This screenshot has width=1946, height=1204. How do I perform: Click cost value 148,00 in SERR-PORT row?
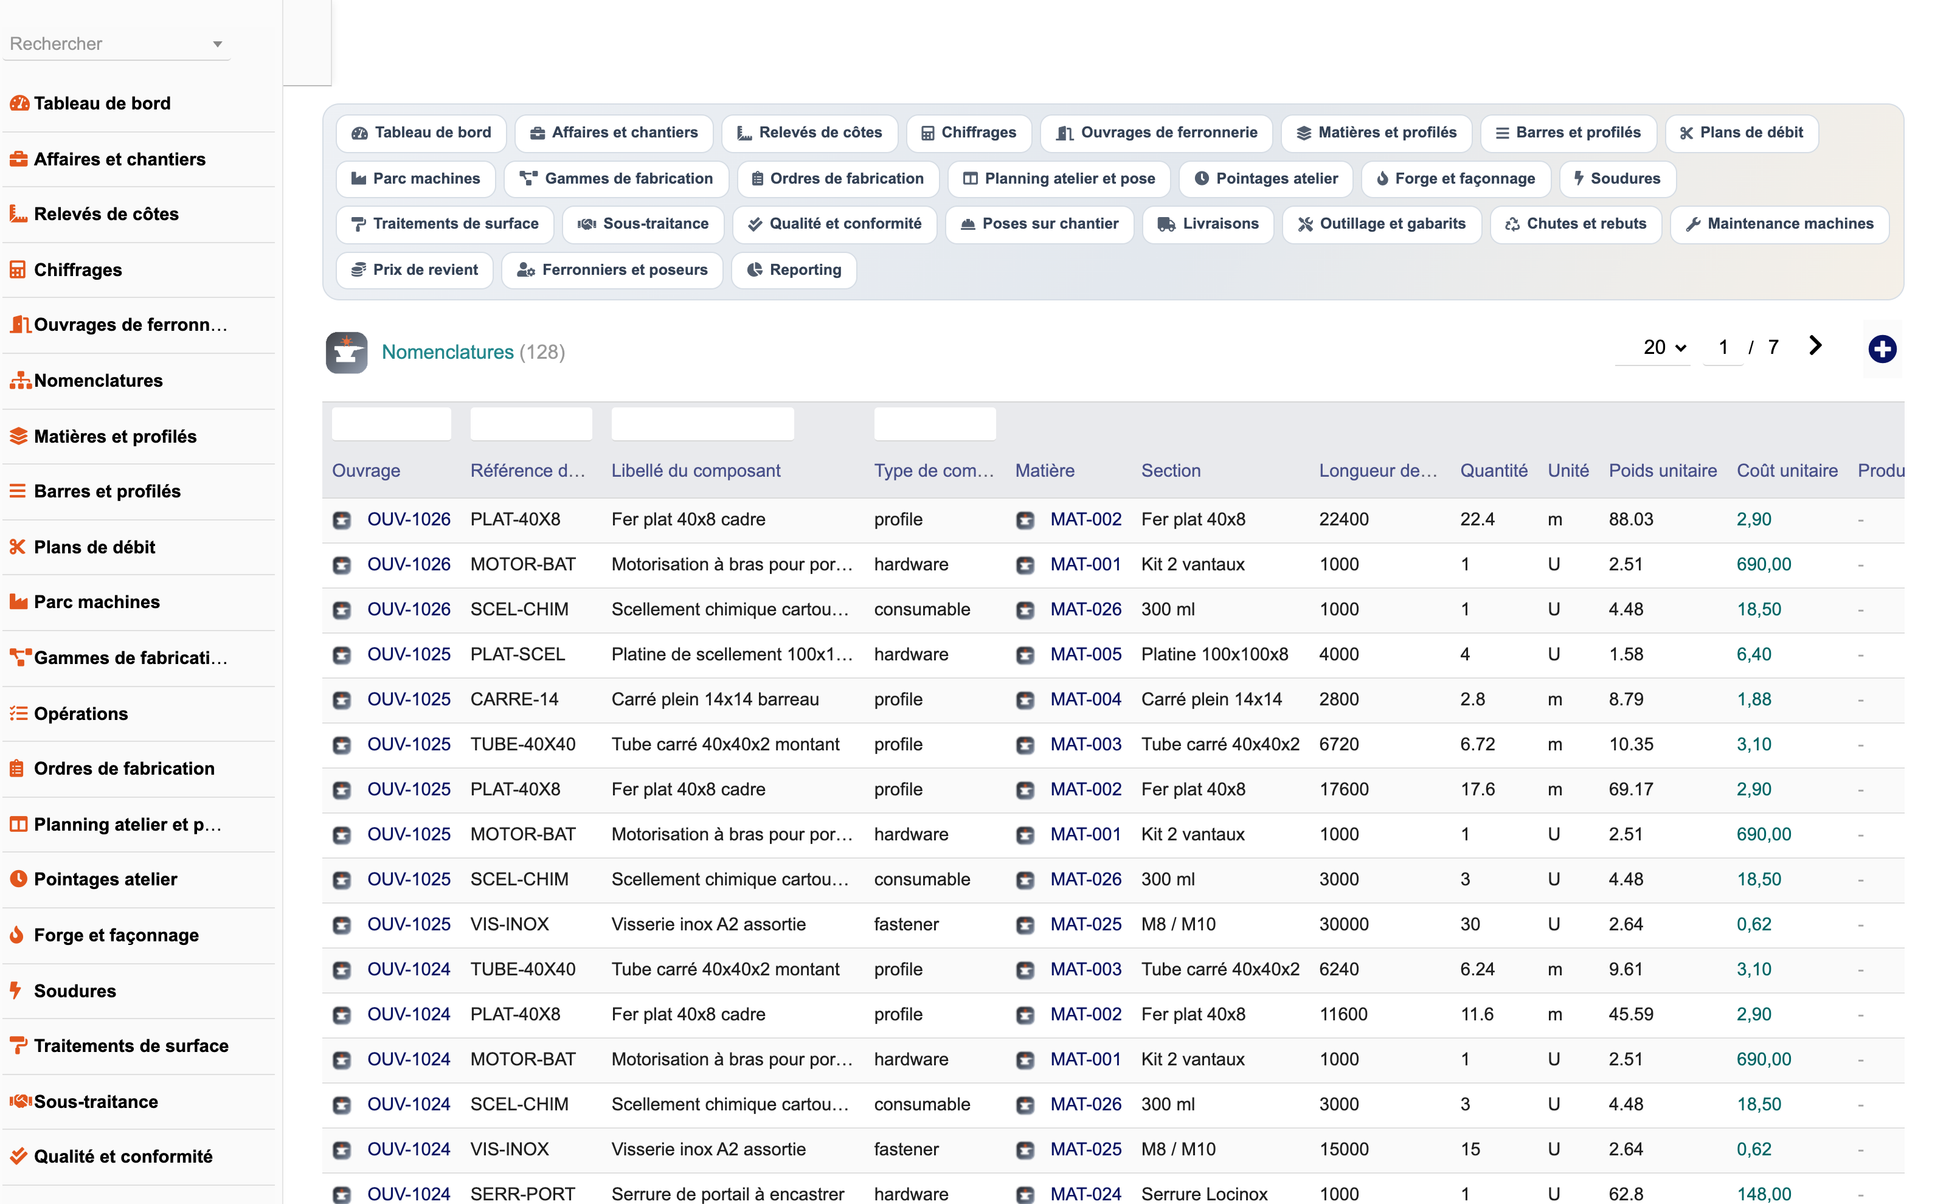click(1764, 1194)
